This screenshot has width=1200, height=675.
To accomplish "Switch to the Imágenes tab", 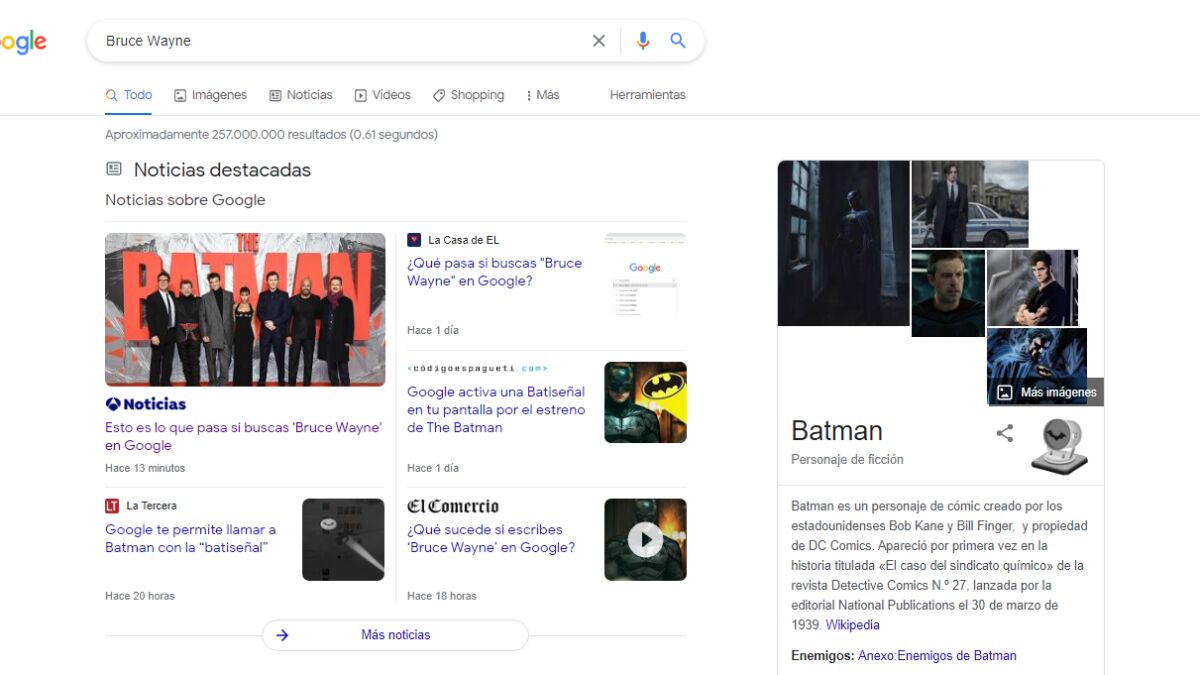I will click(x=210, y=95).
